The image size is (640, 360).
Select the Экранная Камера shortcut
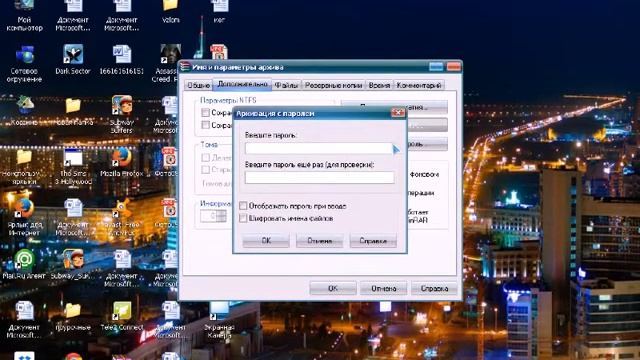[219, 320]
